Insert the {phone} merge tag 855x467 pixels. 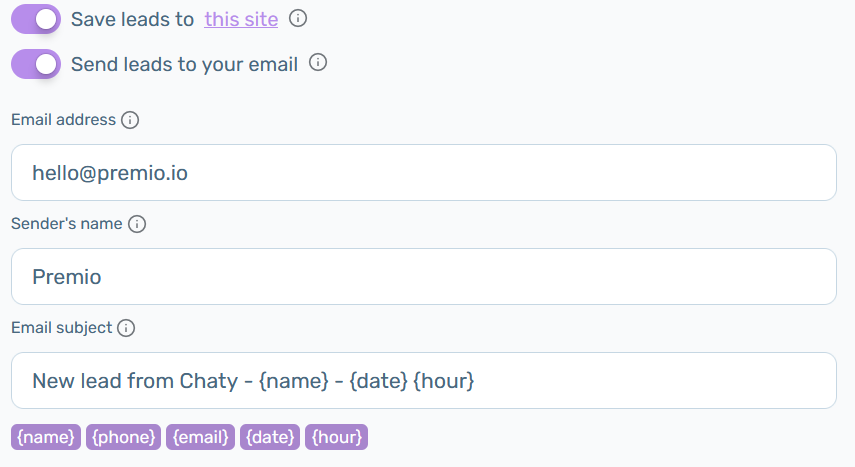[x=123, y=437]
